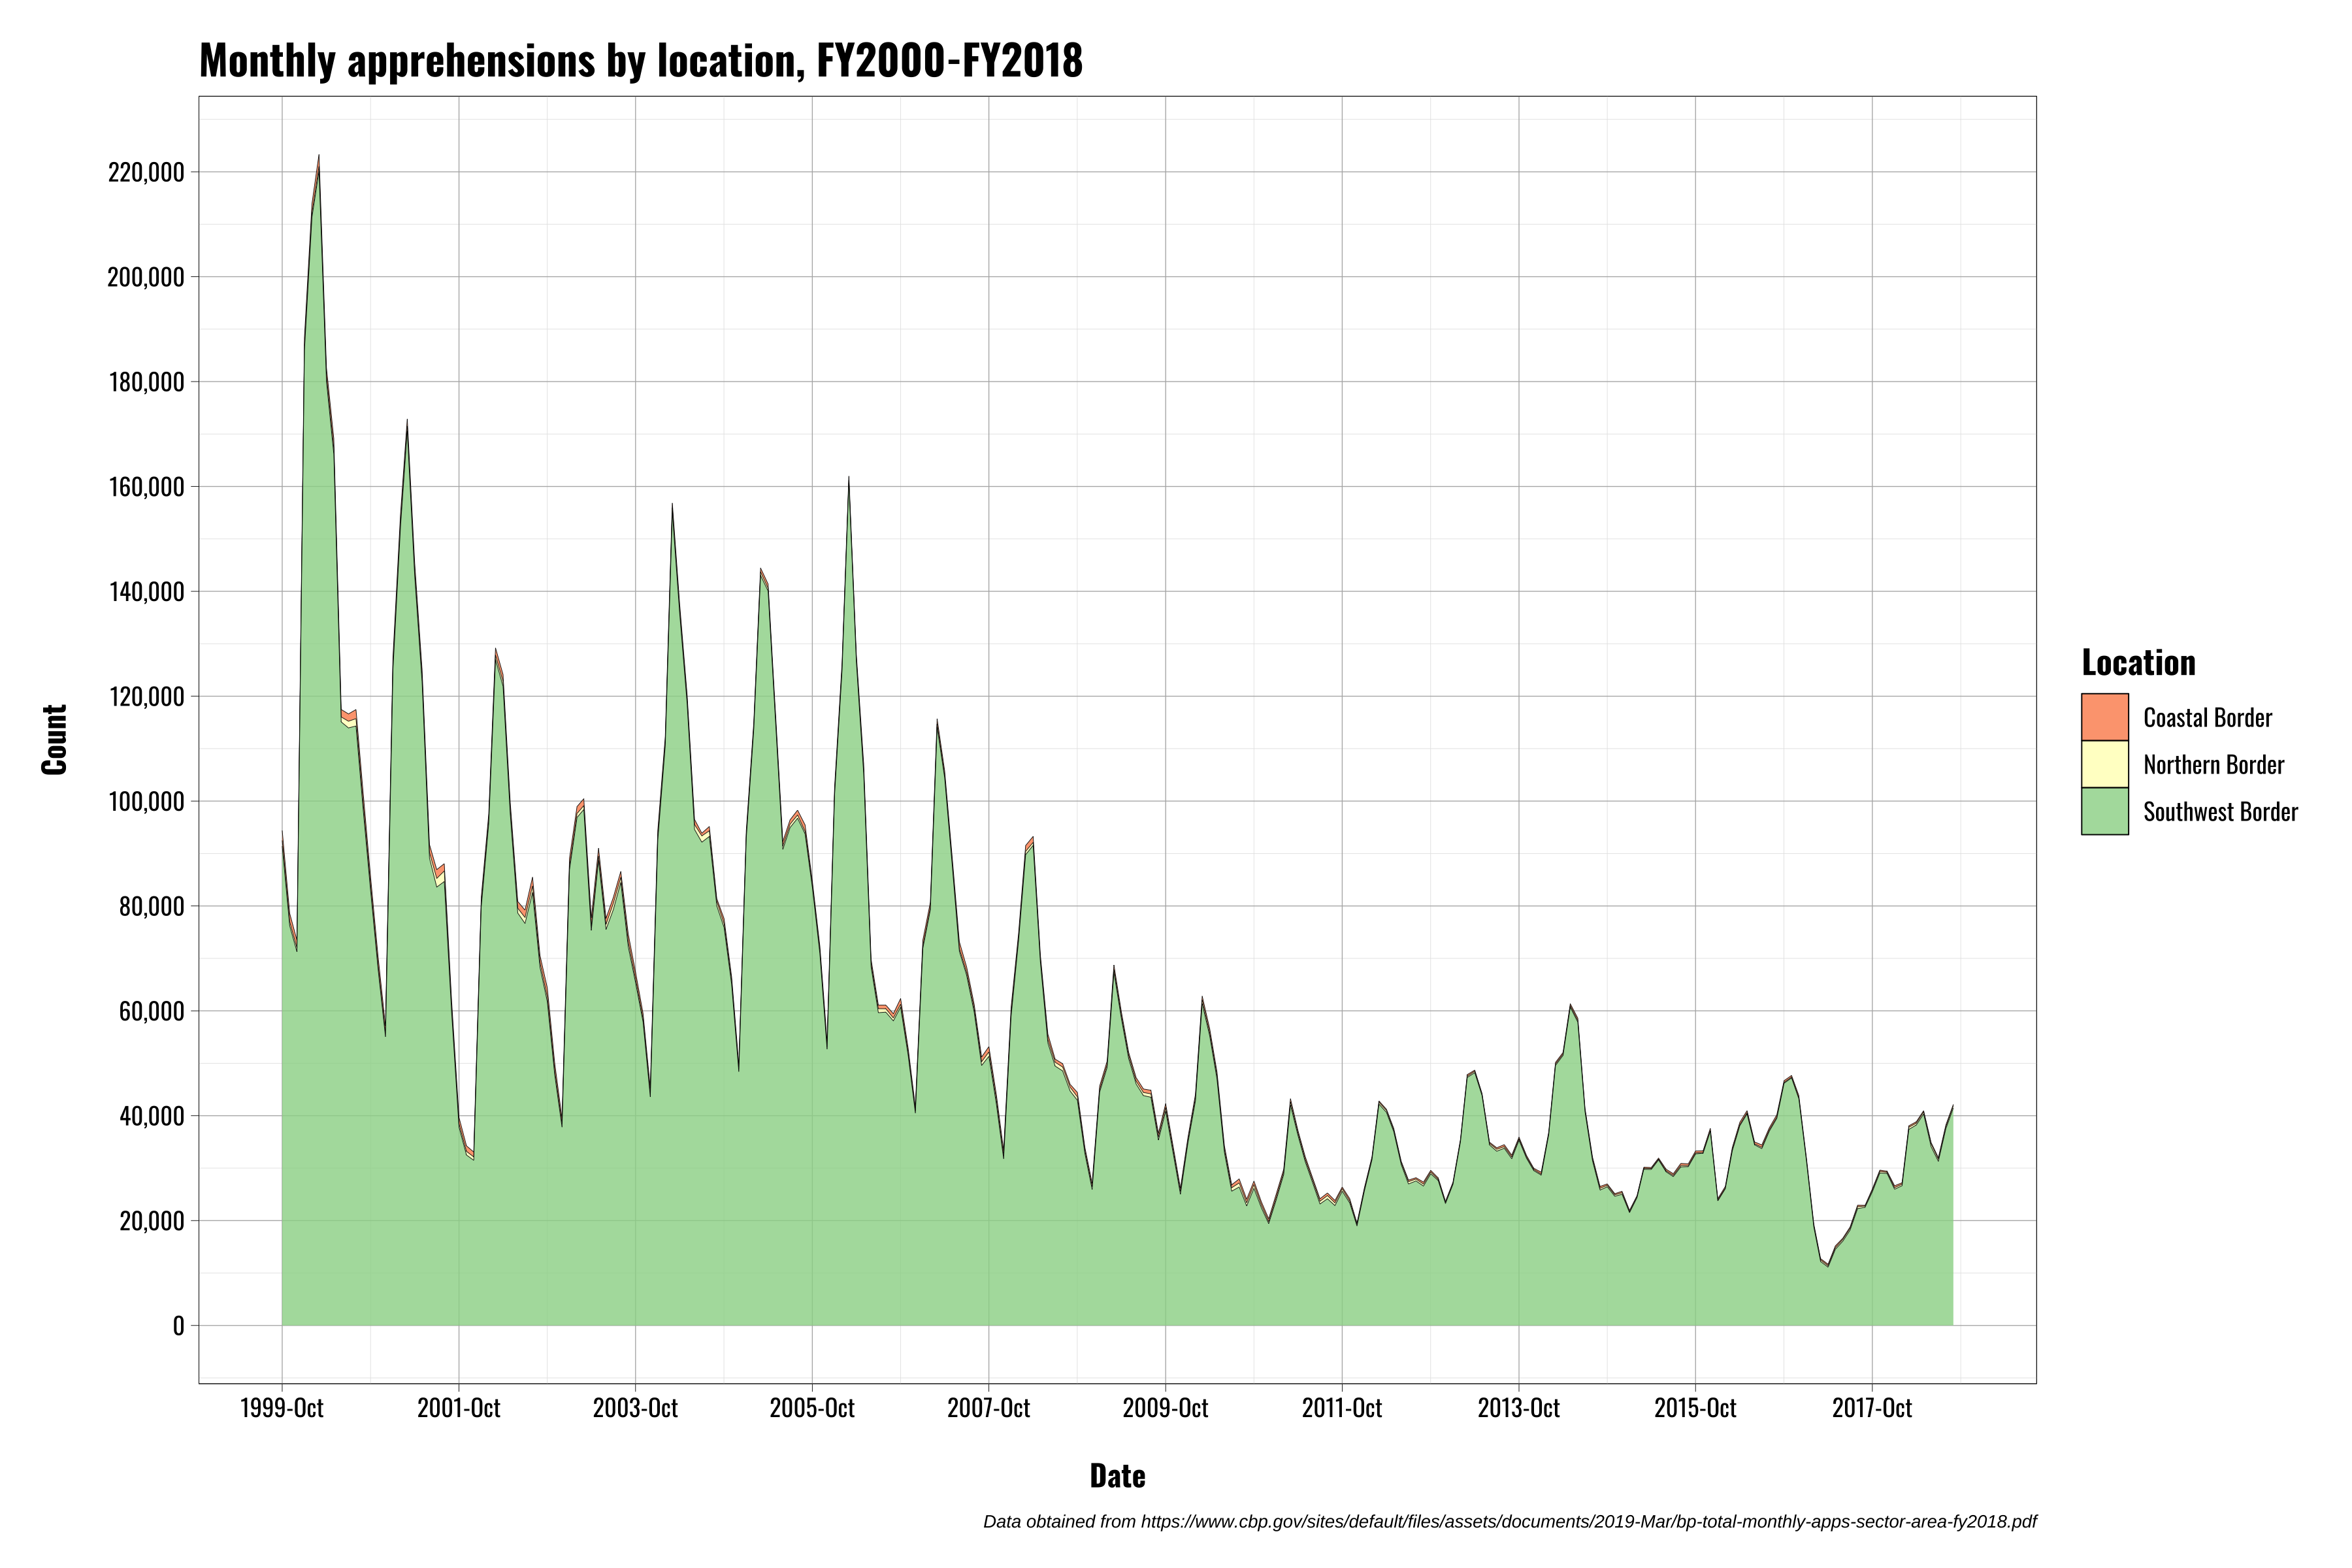This screenshot has width=2352, height=1568.
Task: Select the 'Southwest Border' legend label
Action: pyautogui.click(x=2220, y=812)
